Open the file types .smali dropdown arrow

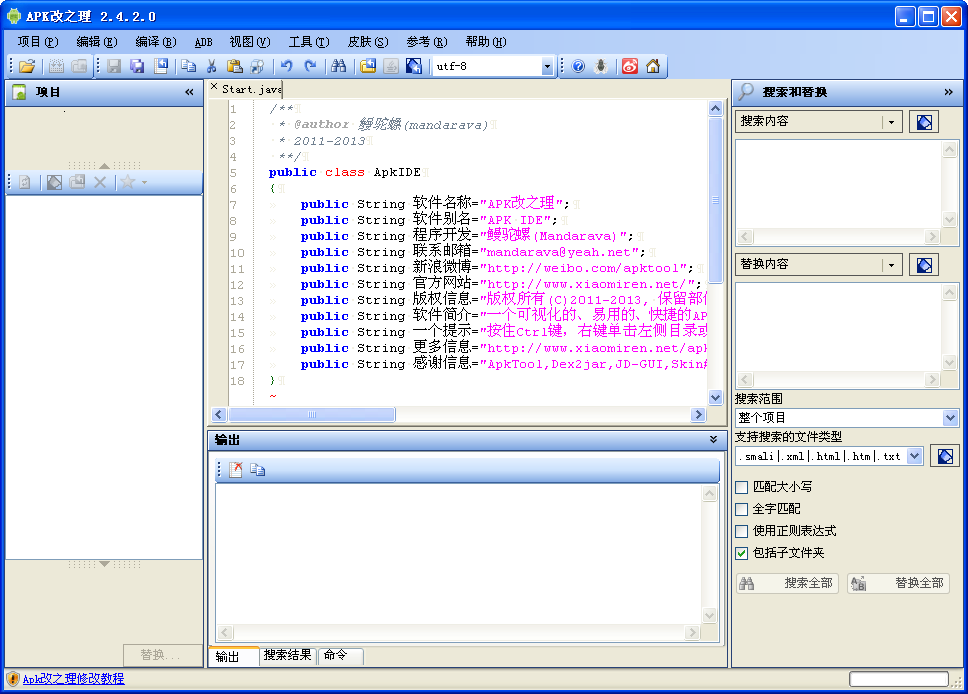click(914, 456)
